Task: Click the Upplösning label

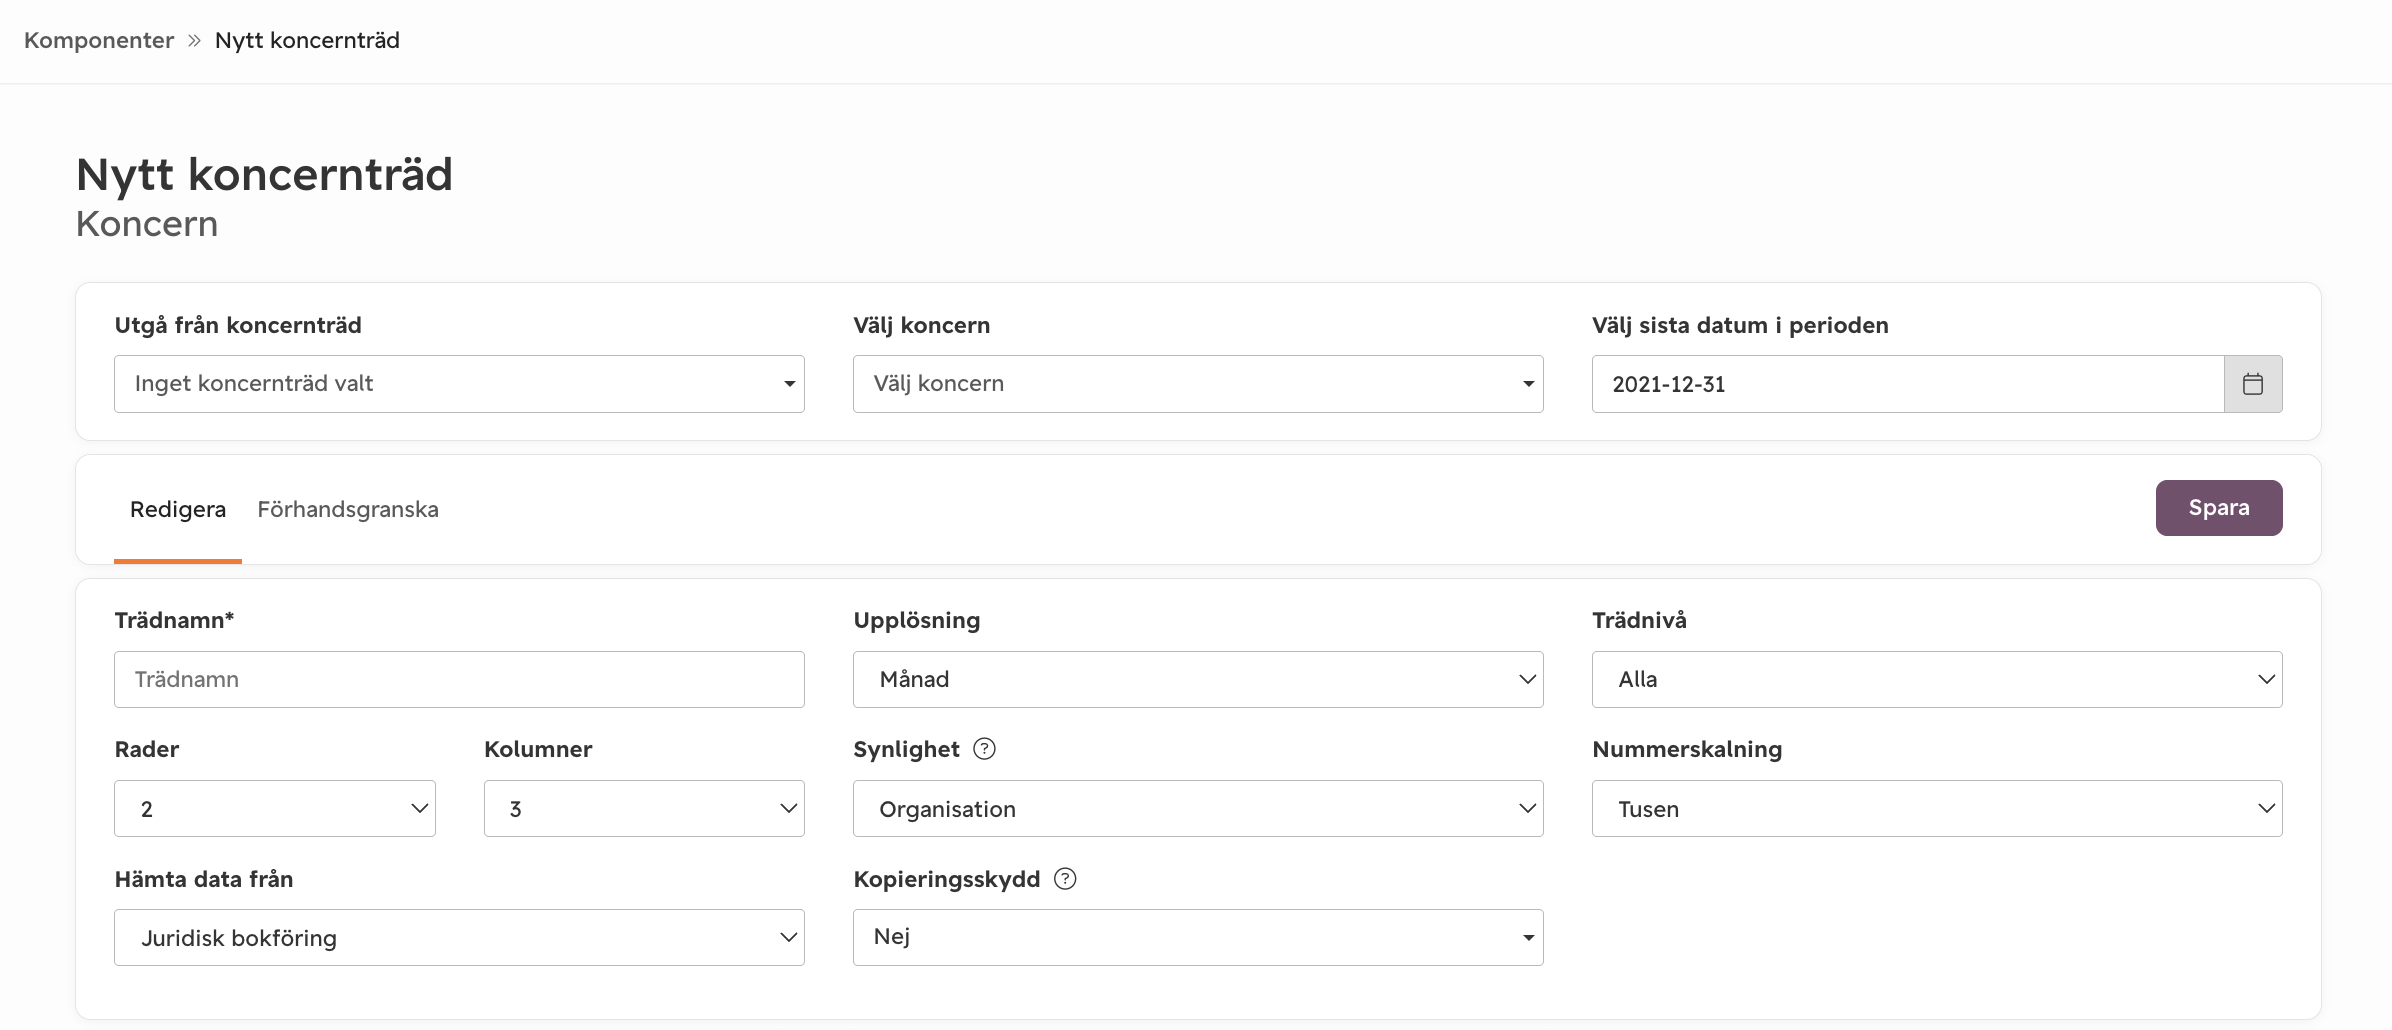Action: 916,620
